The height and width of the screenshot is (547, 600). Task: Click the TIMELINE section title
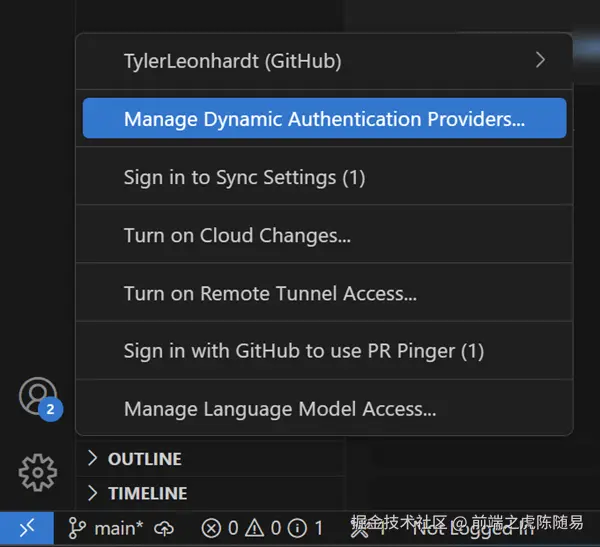148,493
